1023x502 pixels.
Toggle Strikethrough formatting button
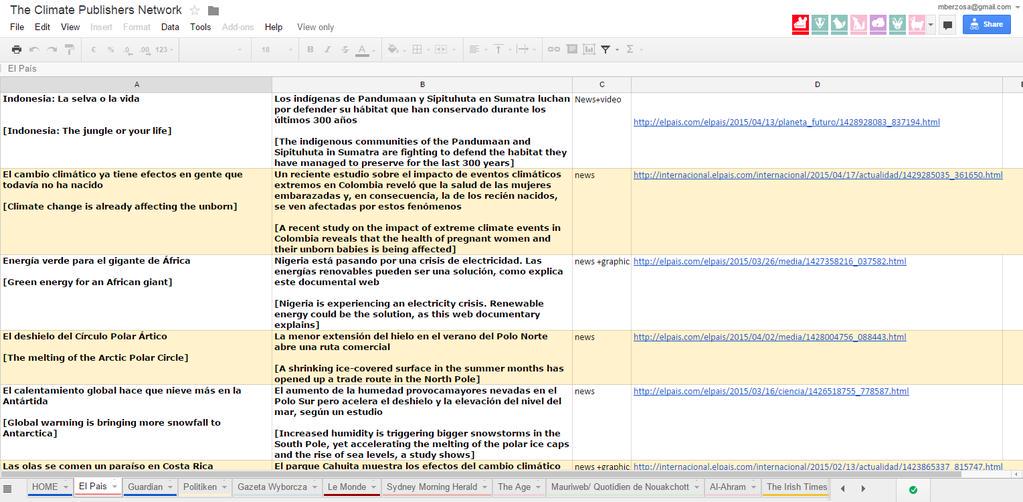coord(345,49)
